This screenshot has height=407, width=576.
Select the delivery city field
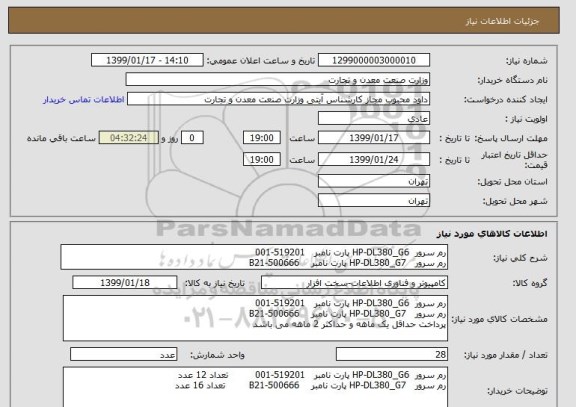(x=374, y=201)
